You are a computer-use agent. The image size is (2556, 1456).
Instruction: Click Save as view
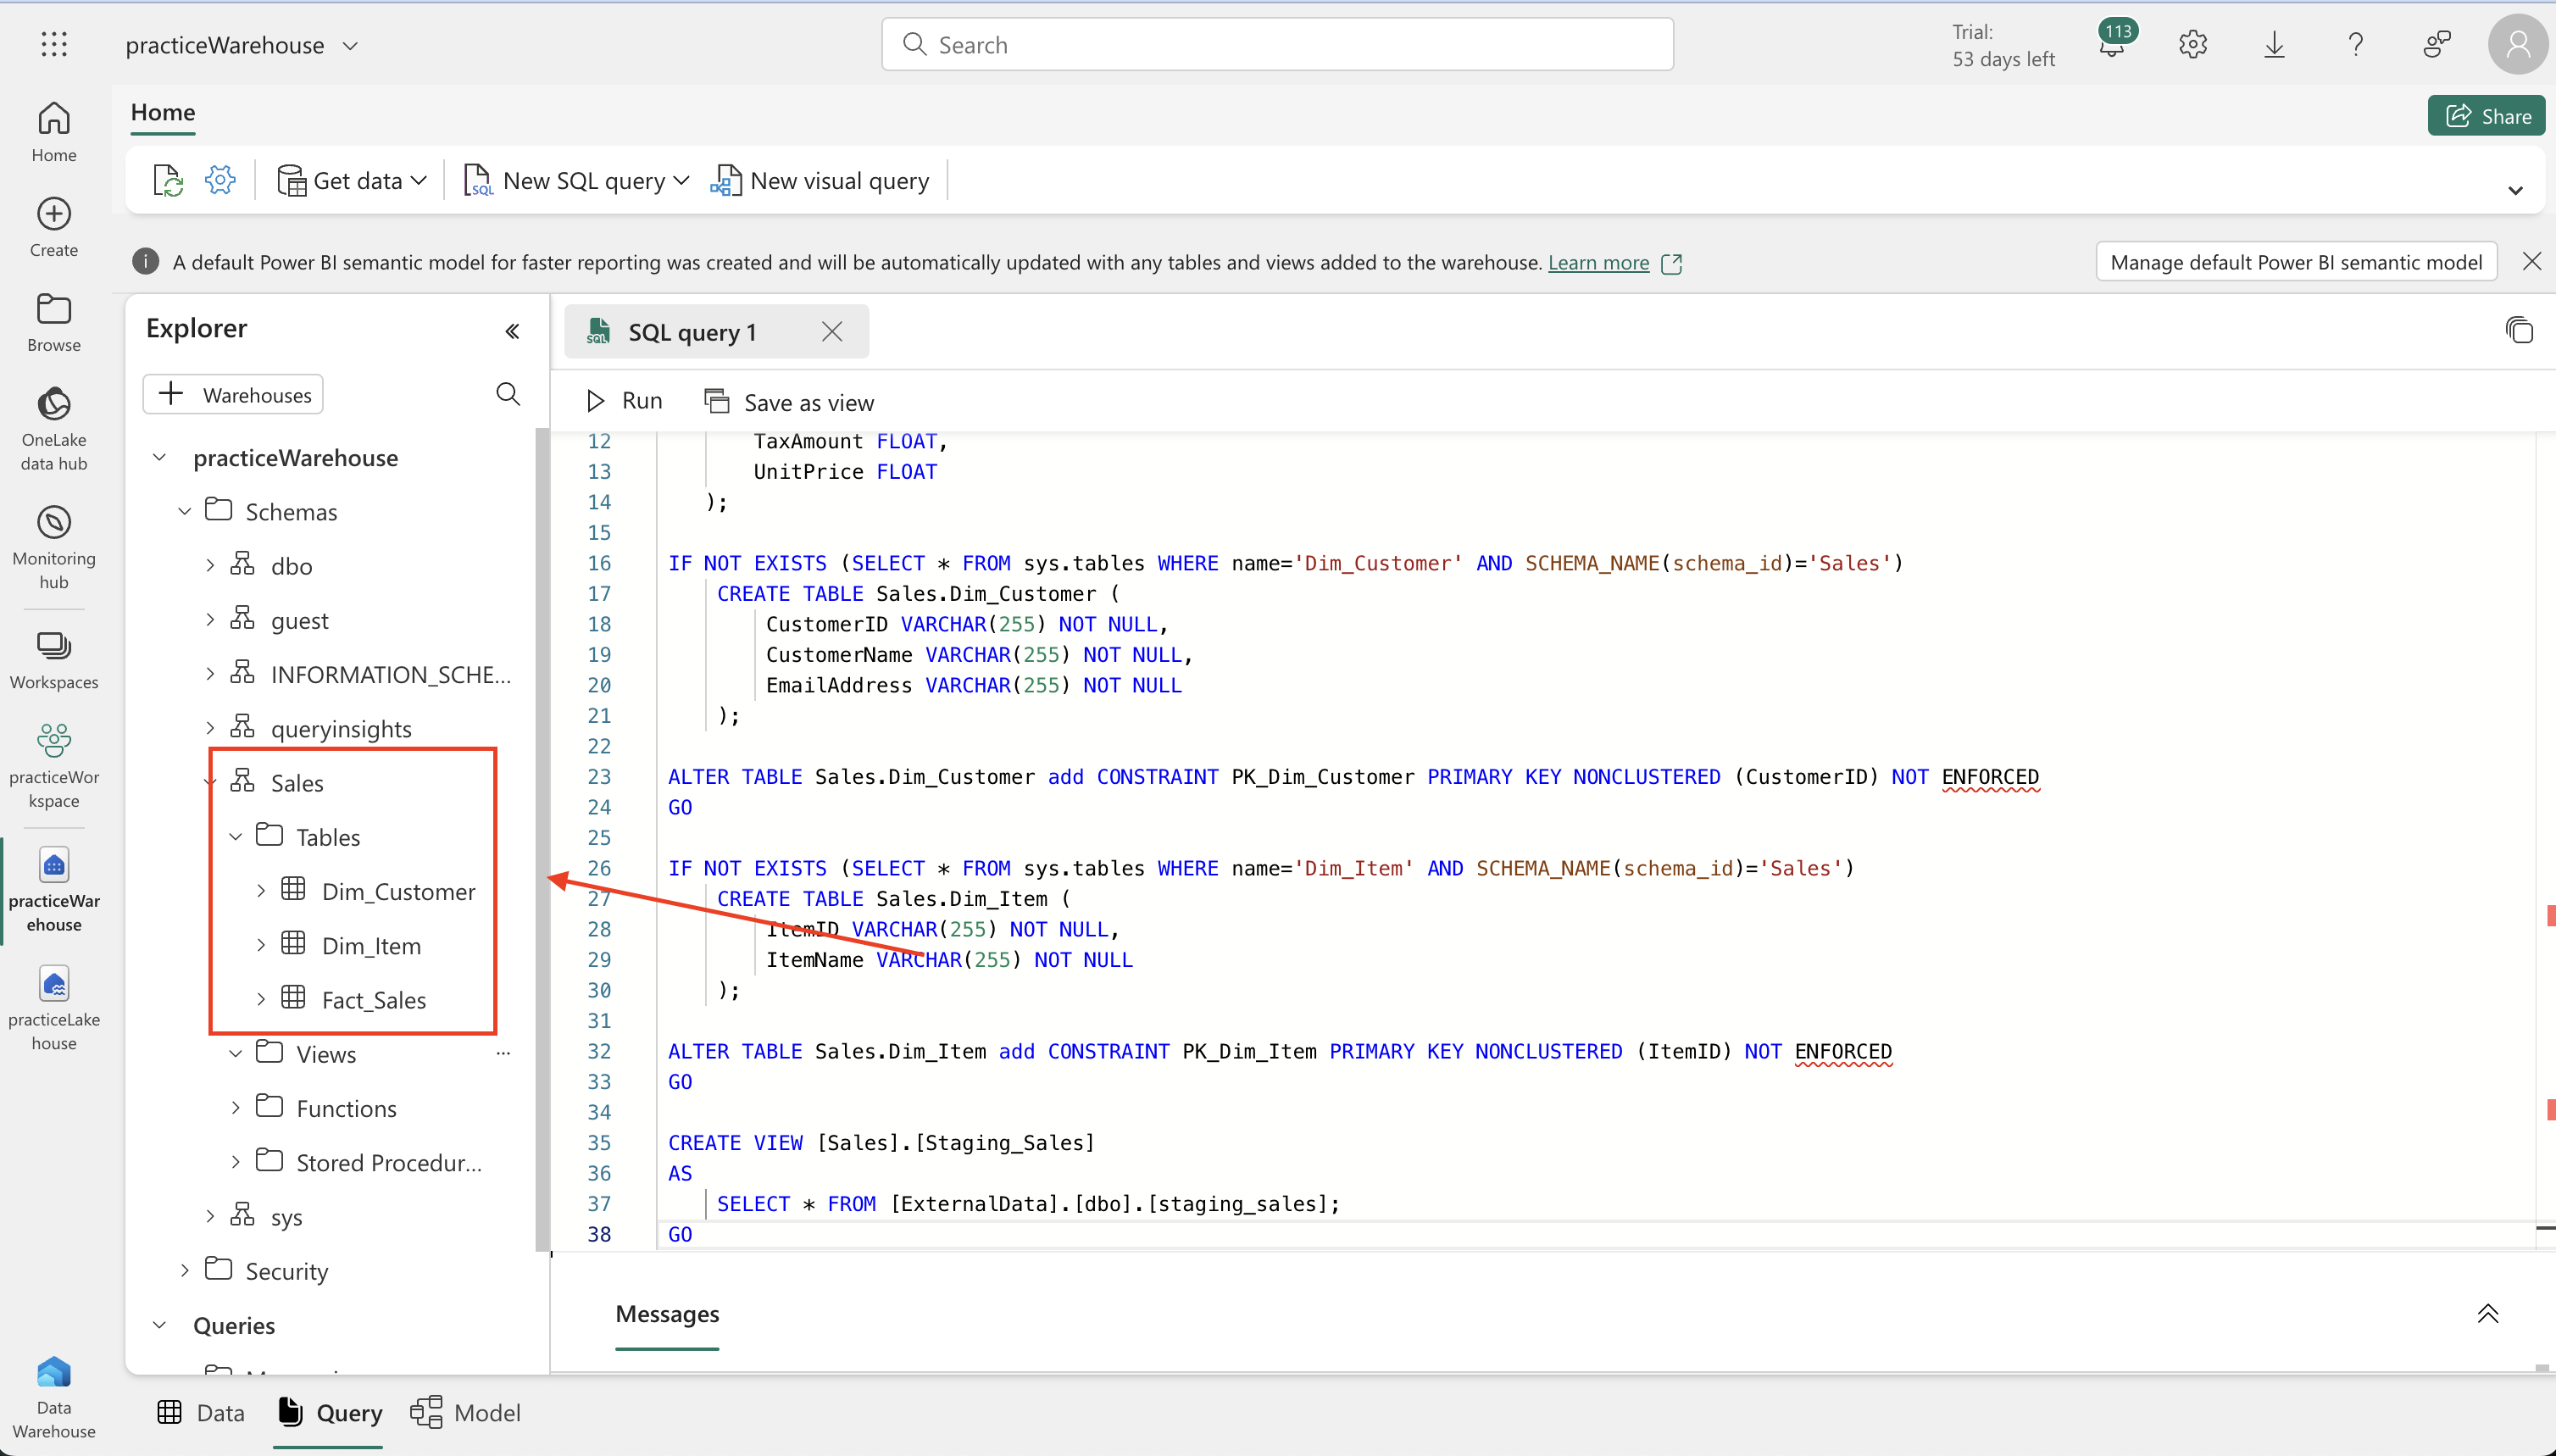pyautogui.click(x=789, y=402)
